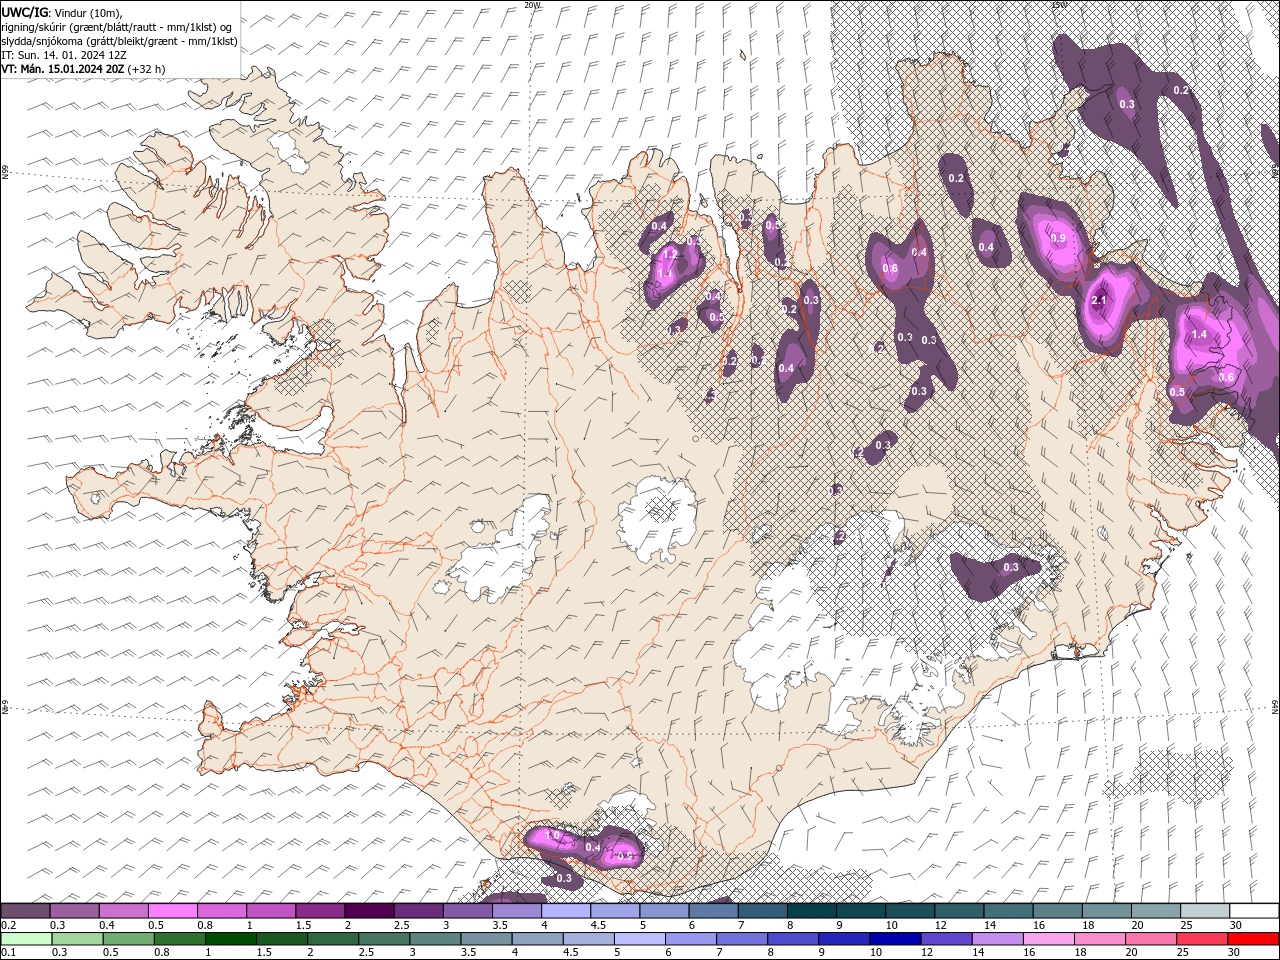1280x960 pixels.
Task: Pick the bottom-row violet swatch starting at 14
Action: pyautogui.click(x=997, y=939)
